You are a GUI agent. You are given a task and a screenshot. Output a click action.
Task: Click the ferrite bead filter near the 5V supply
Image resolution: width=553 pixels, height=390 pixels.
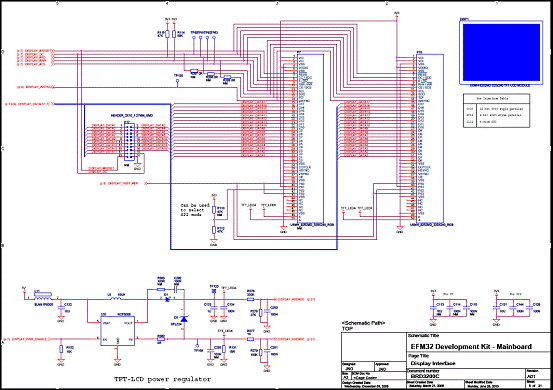(x=43, y=296)
